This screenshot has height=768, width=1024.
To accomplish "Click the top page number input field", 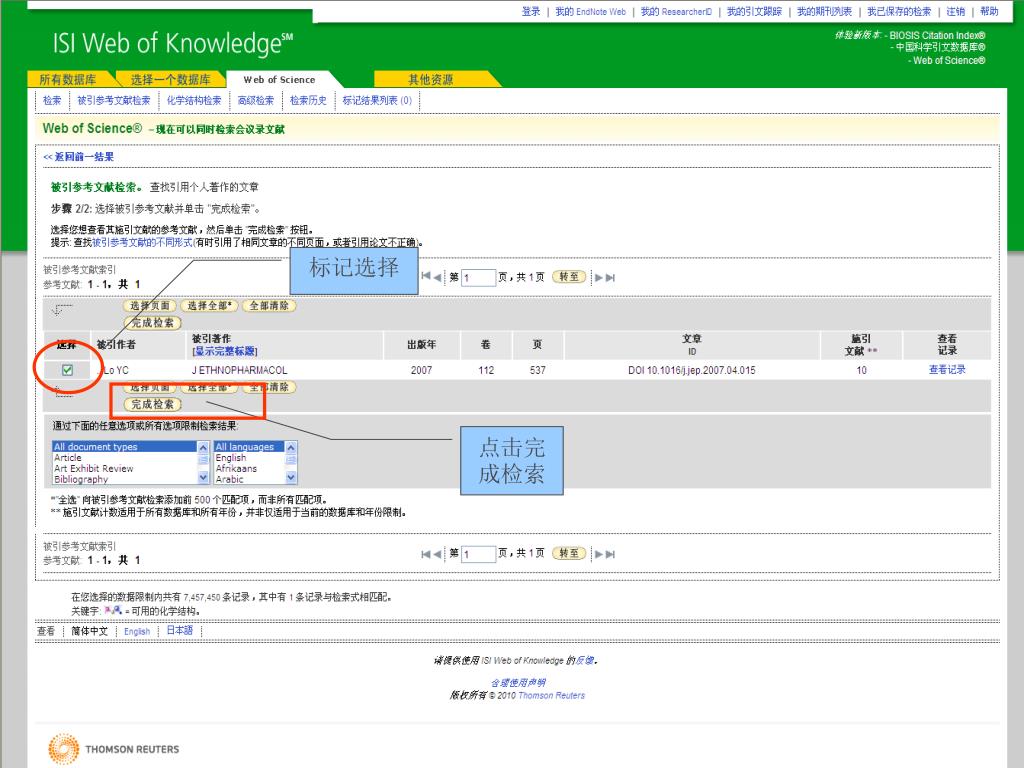I will coord(478,278).
